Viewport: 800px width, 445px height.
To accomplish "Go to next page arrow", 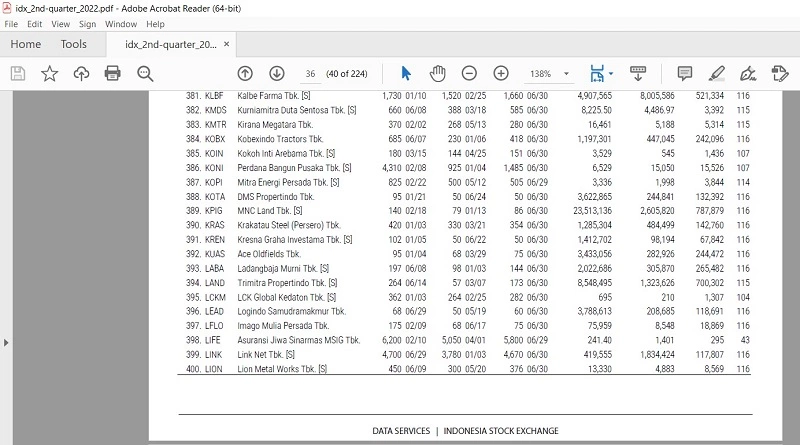I will pyautogui.click(x=277, y=73).
